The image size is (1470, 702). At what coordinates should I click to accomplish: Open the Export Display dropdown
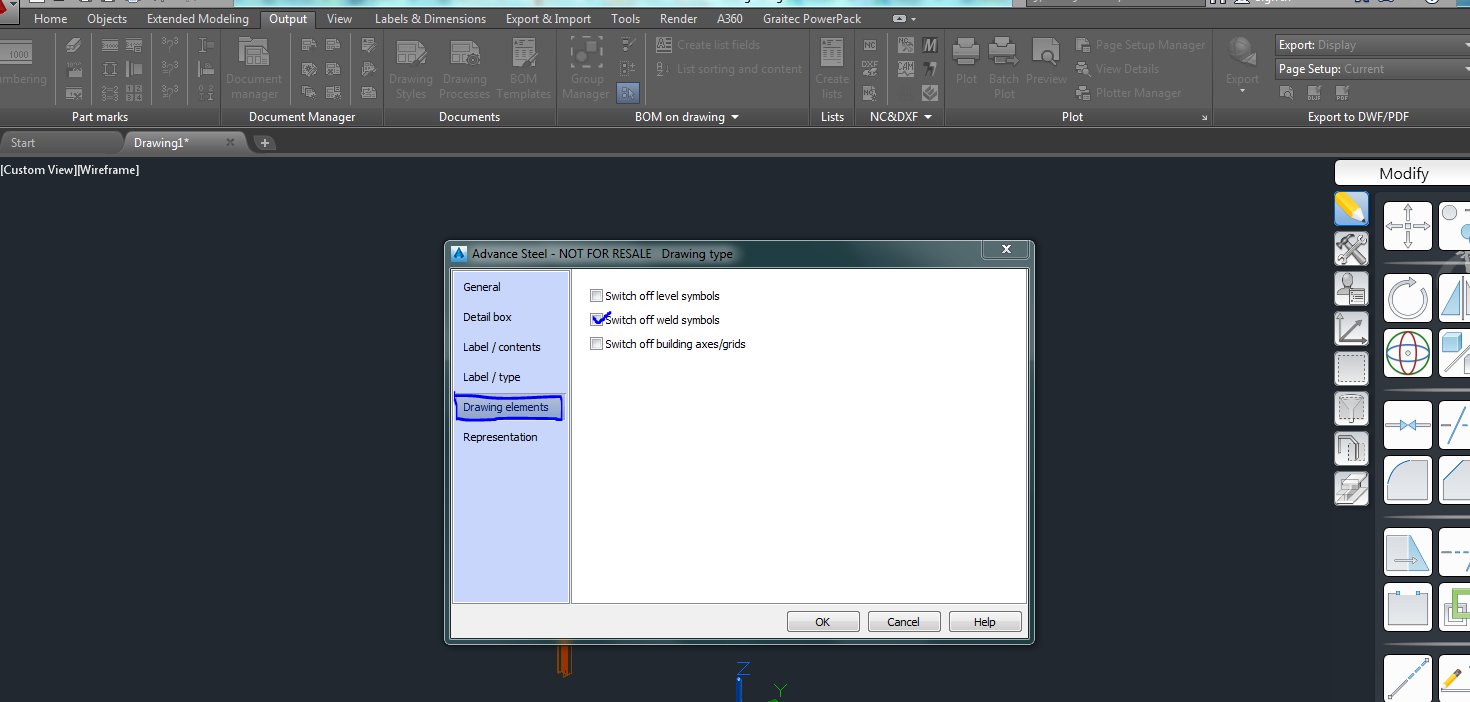coord(1372,45)
